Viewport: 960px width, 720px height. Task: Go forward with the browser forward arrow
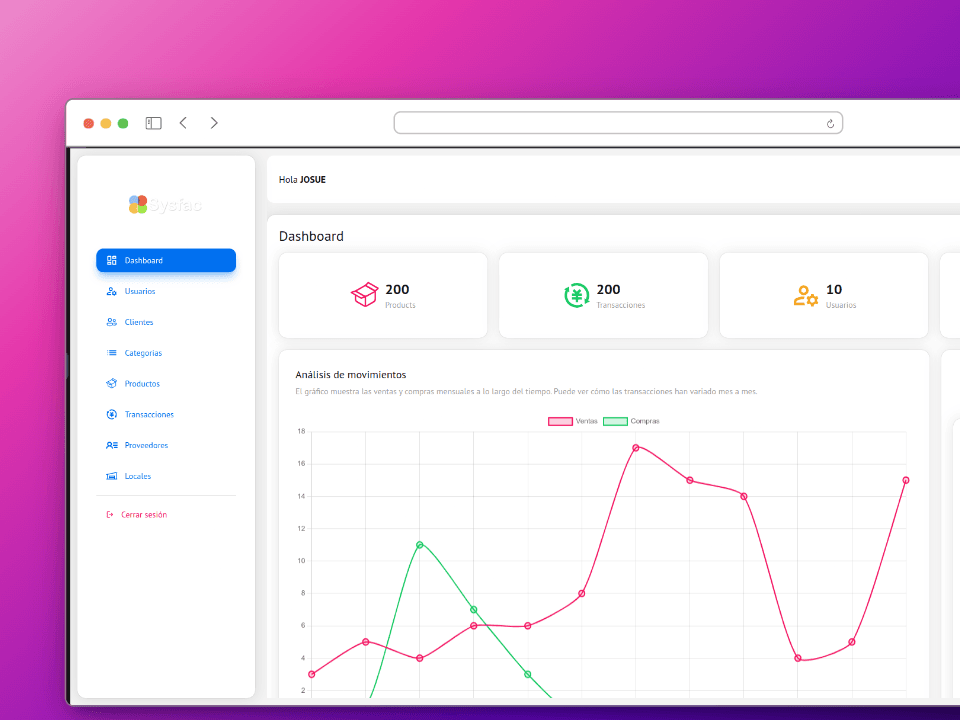point(214,123)
